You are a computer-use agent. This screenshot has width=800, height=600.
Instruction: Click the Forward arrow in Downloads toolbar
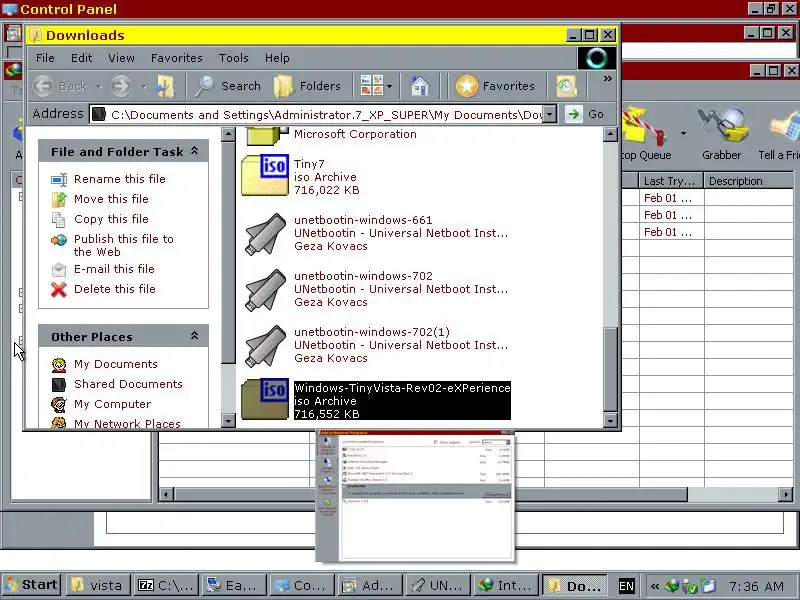(121, 86)
